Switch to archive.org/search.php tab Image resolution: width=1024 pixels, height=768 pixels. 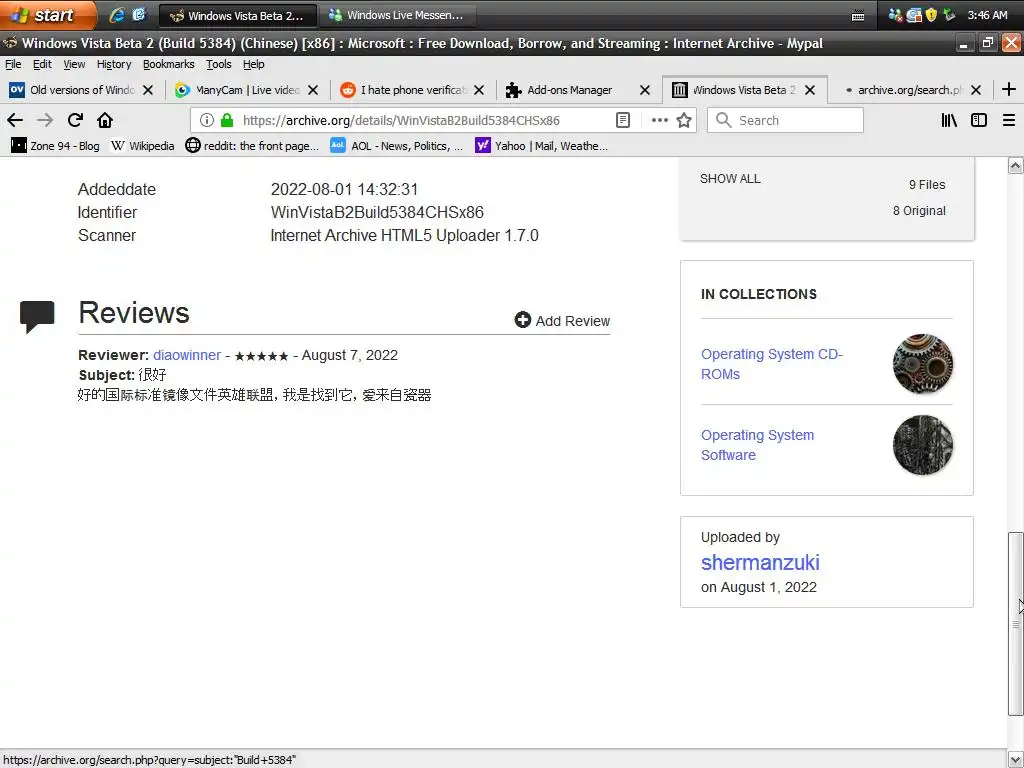[x=910, y=90]
